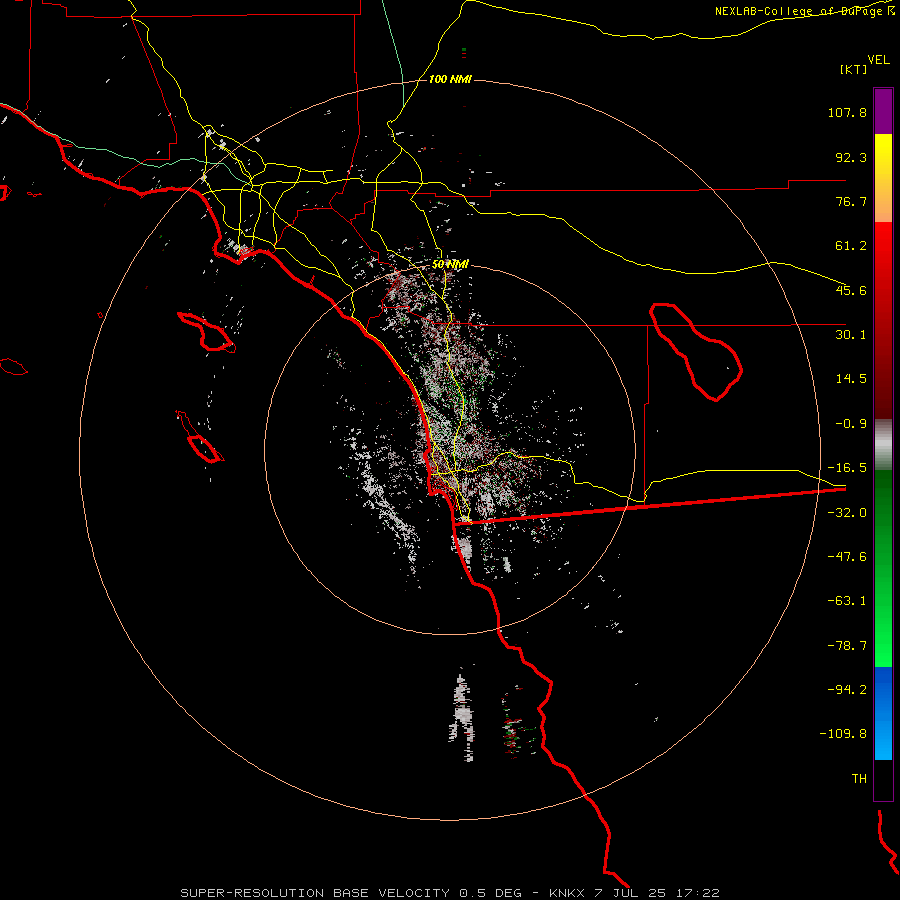Click the purple segment of velocity color bar
Image resolution: width=900 pixels, height=900 pixels.
(x=883, y=111)
